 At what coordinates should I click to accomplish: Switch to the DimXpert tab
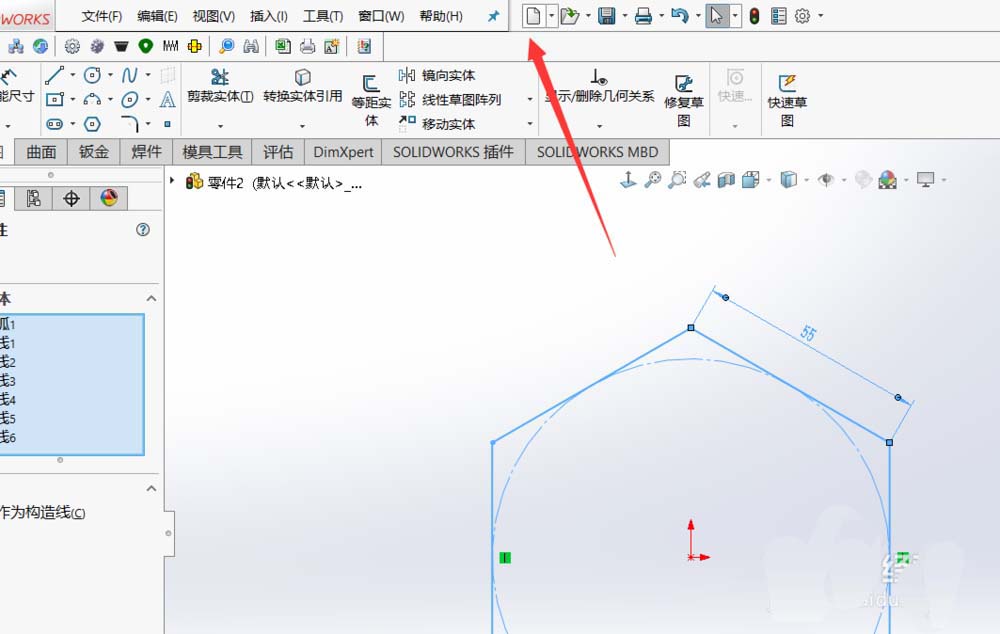pos(343,152)
